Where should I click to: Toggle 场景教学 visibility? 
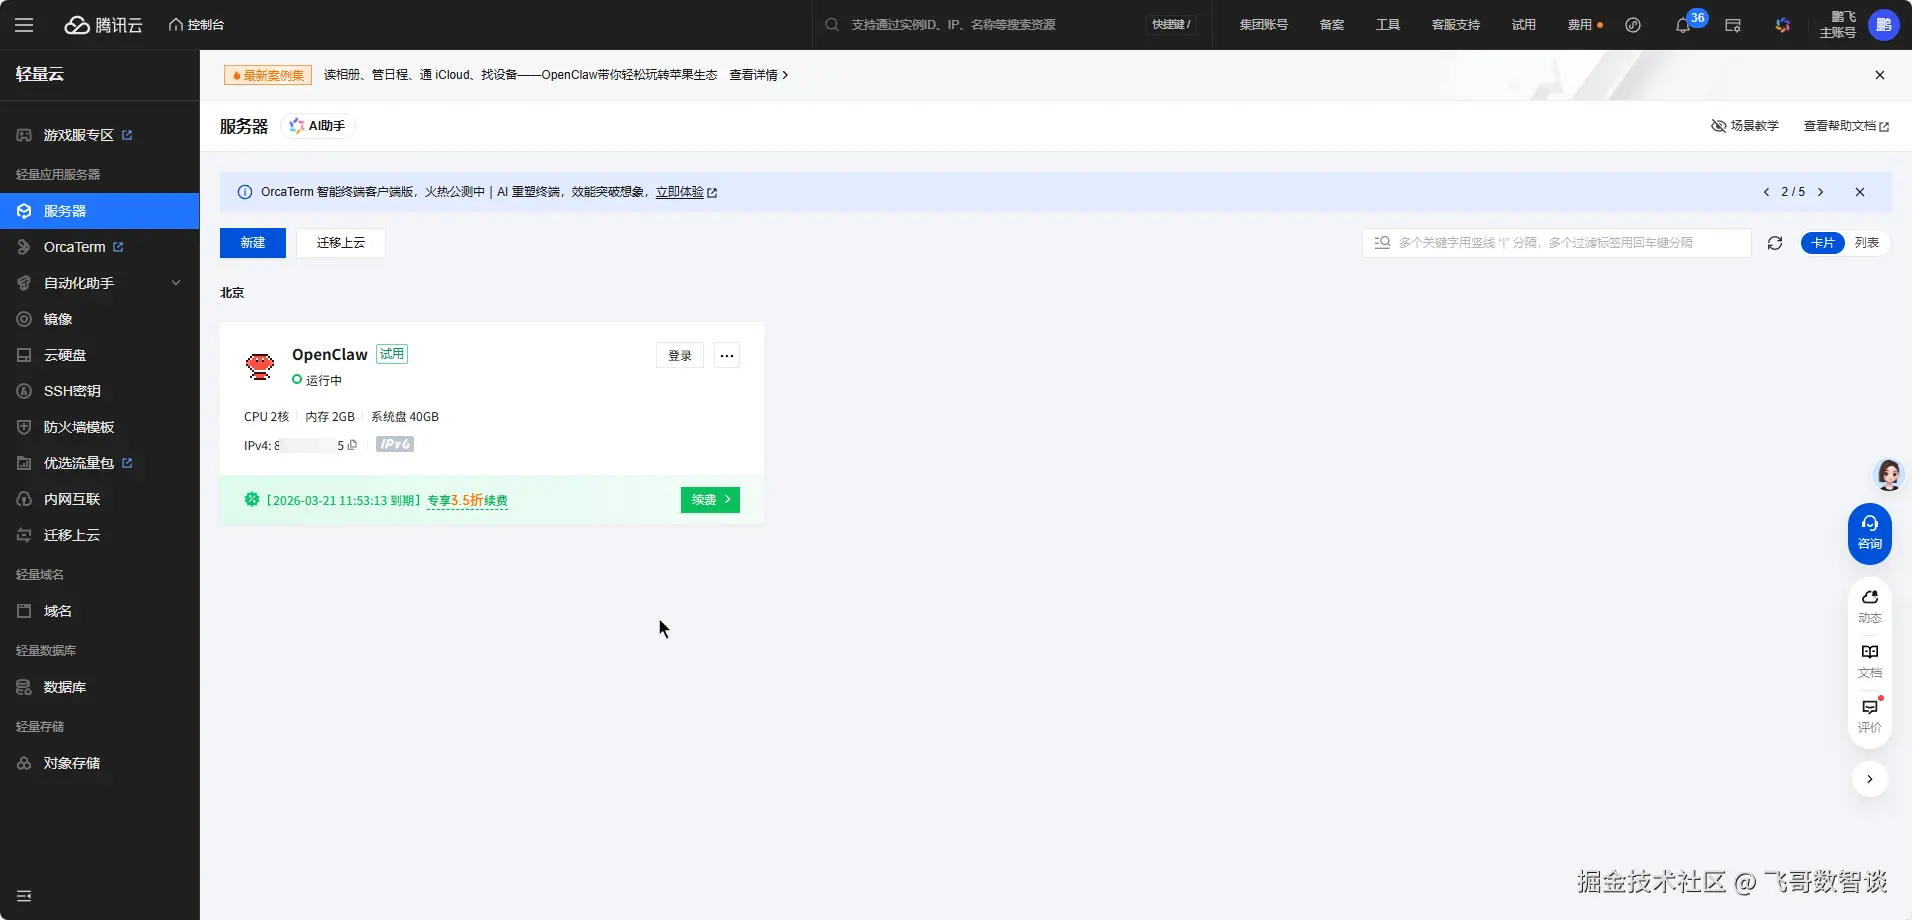1745,126
